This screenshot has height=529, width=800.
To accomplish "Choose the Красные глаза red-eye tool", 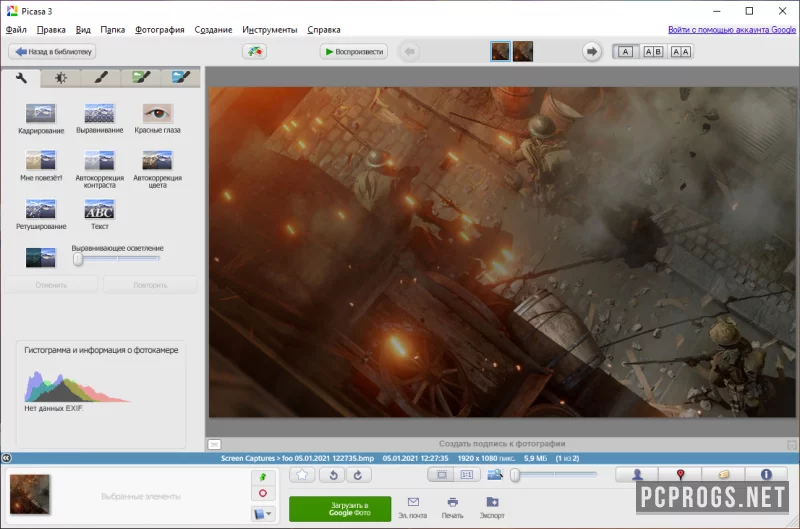I will (157, 118).
